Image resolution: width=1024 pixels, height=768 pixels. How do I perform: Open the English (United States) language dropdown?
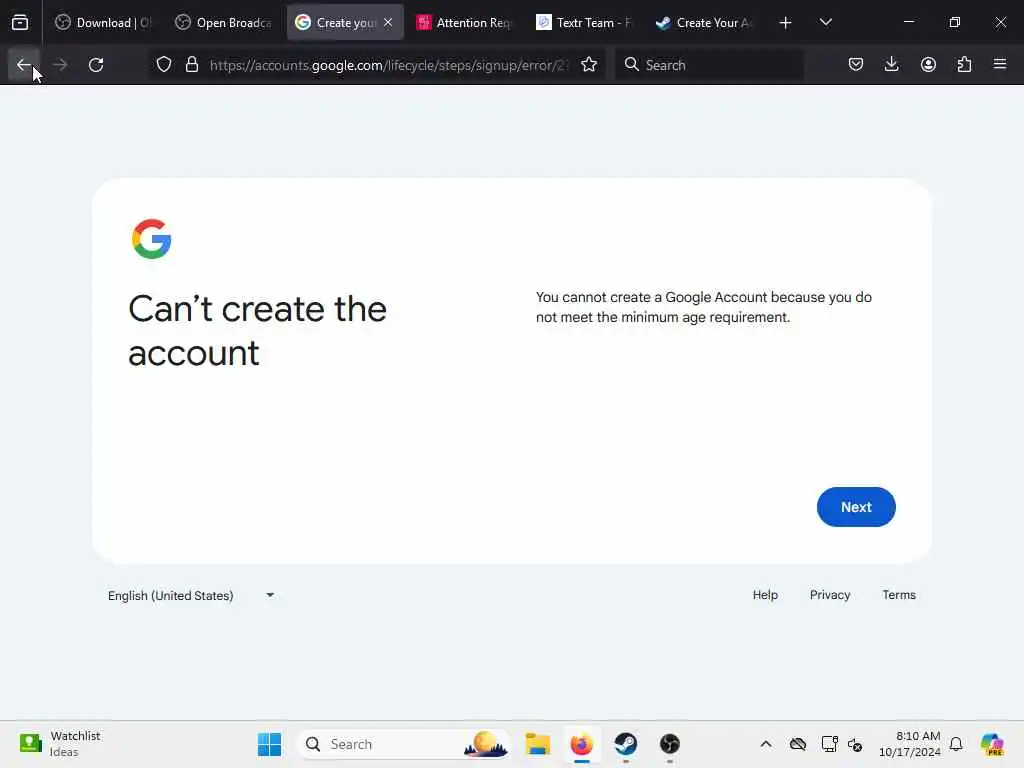(191, 596)
